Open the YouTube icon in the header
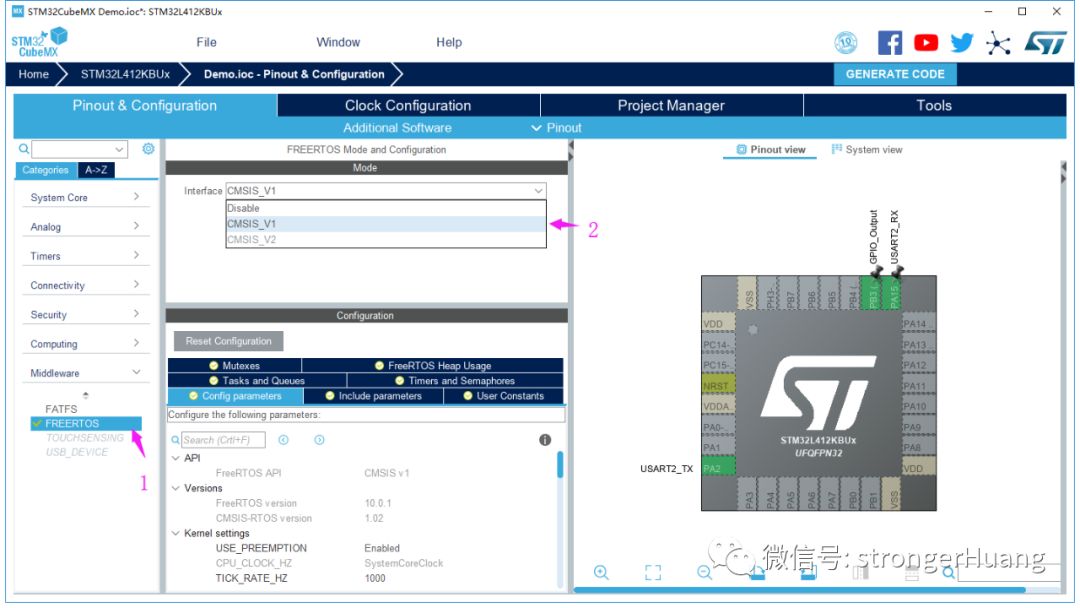This screenshot has height=608, width=1080. coord(926,43)
